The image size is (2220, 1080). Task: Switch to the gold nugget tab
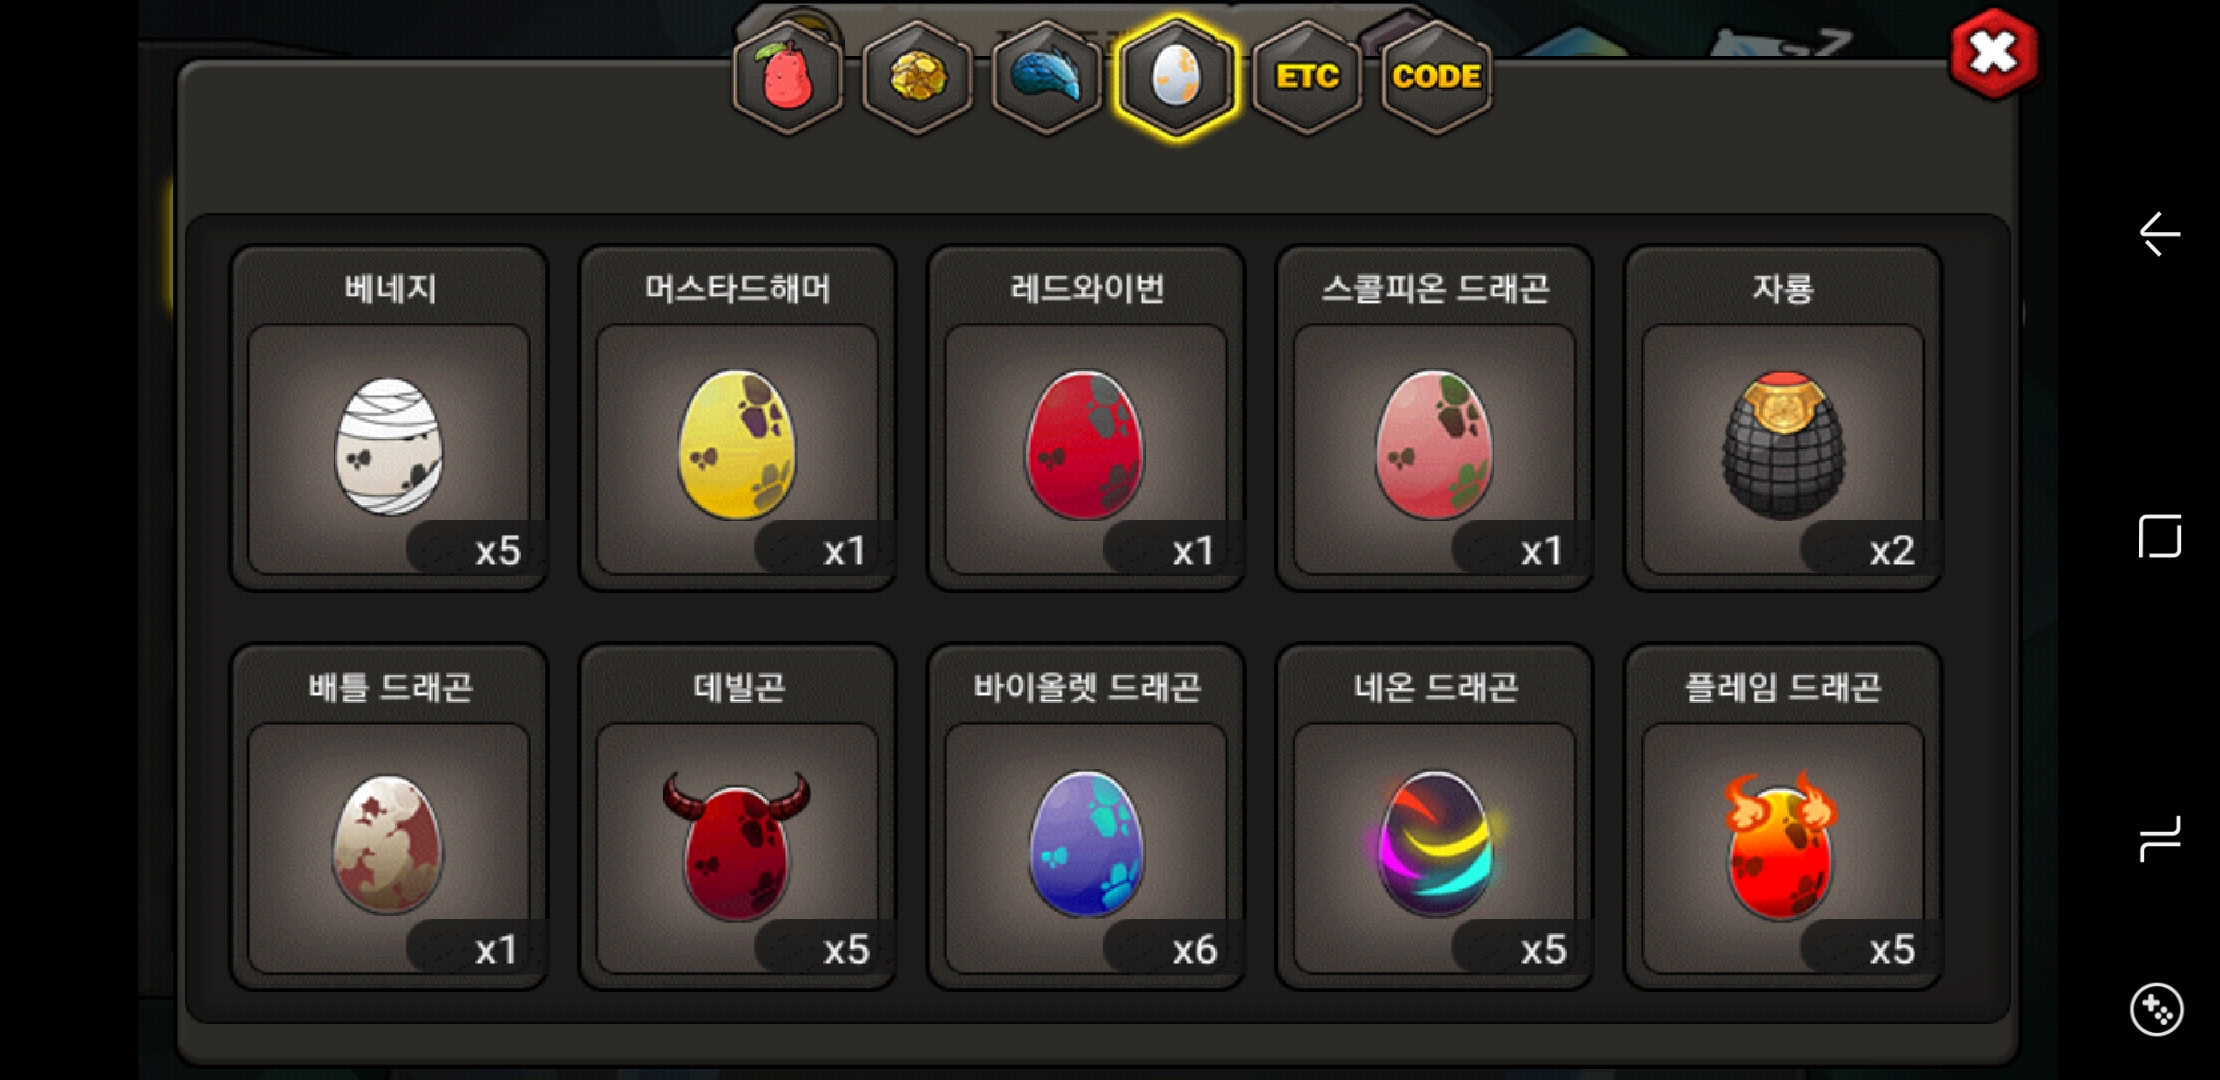tap(917, 77)
